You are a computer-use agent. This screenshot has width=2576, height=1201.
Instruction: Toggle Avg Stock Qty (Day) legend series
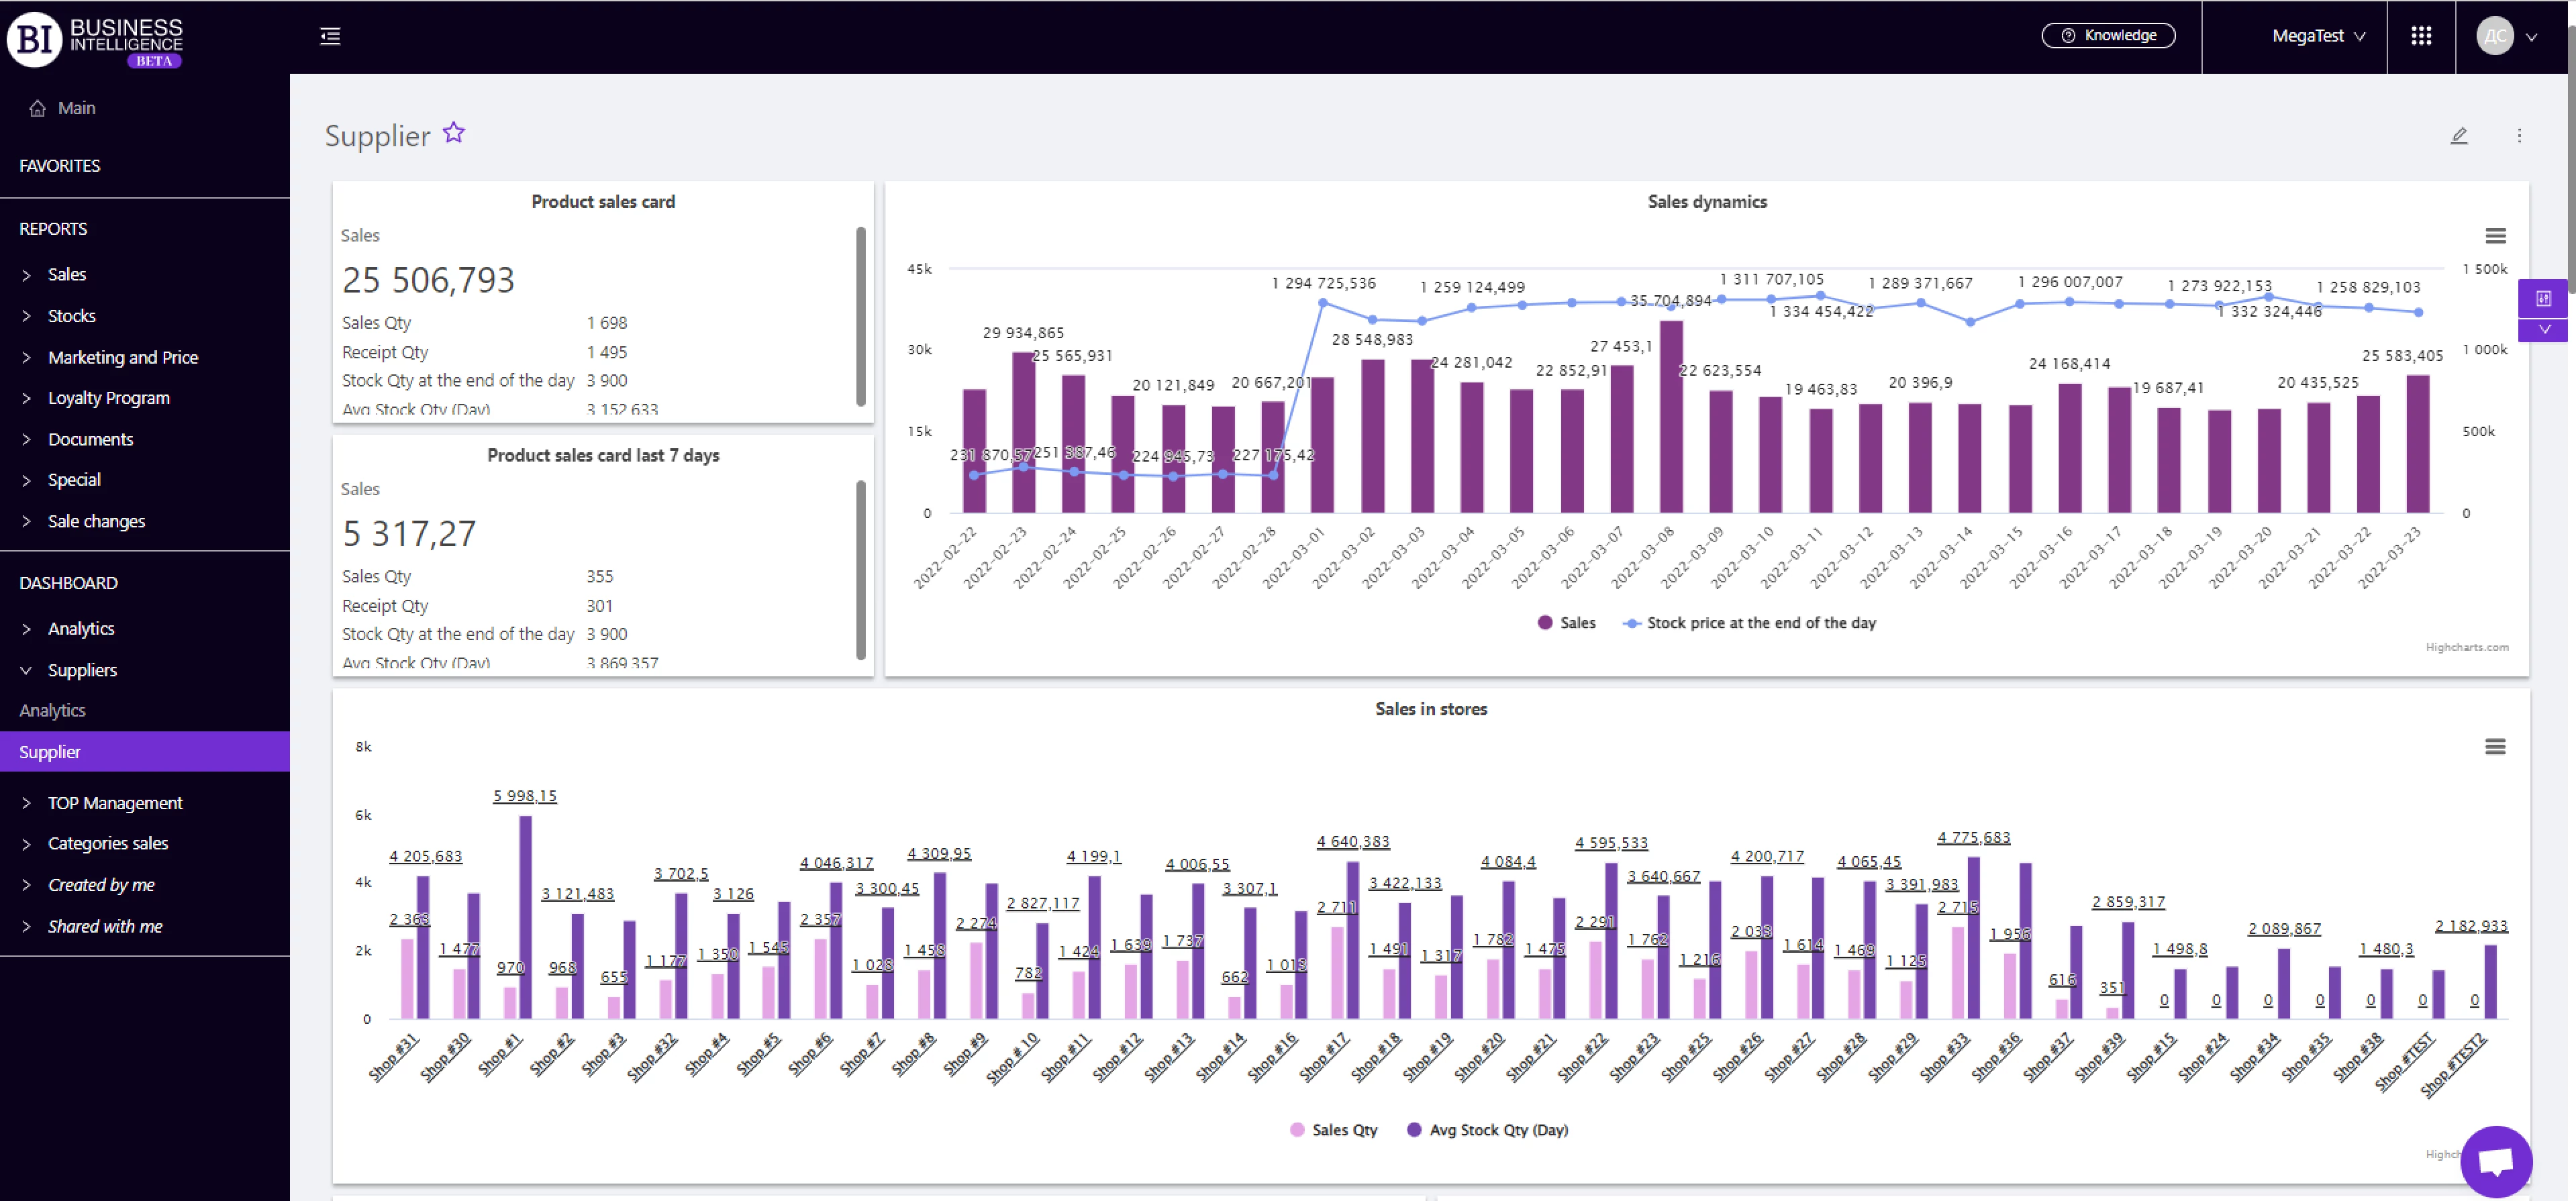(1487, 1130)
